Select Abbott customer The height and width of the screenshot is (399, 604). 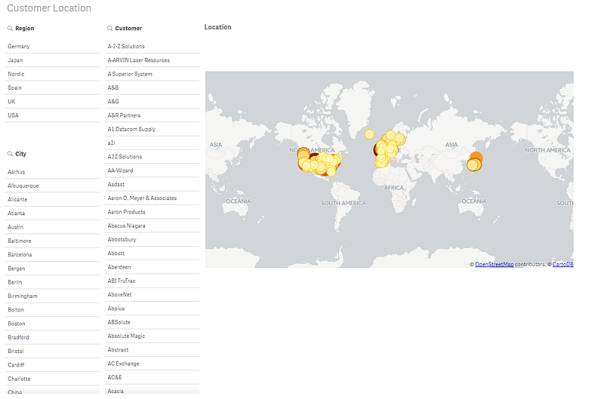point(152,253)
